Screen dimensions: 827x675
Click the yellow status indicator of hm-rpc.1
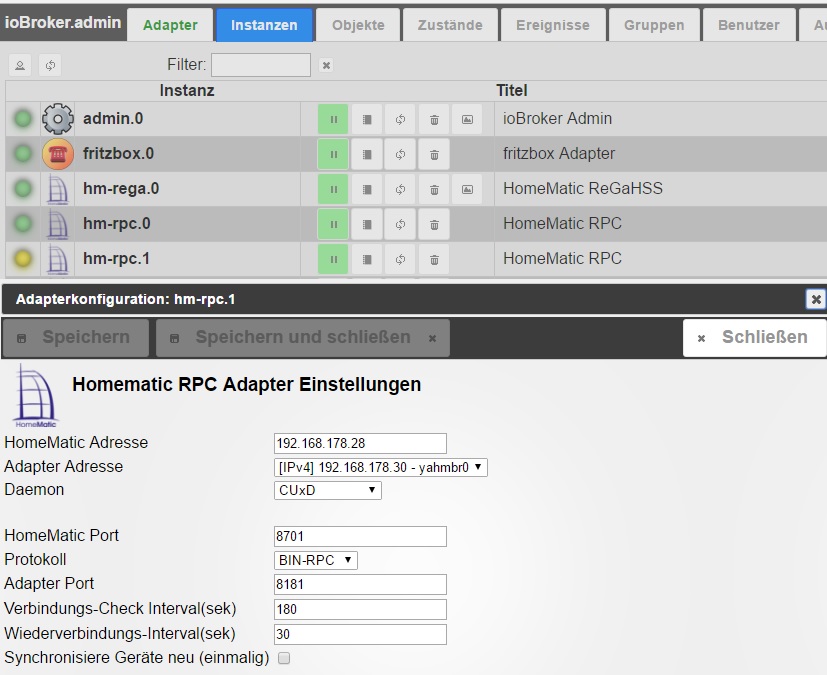coord(23,259)
